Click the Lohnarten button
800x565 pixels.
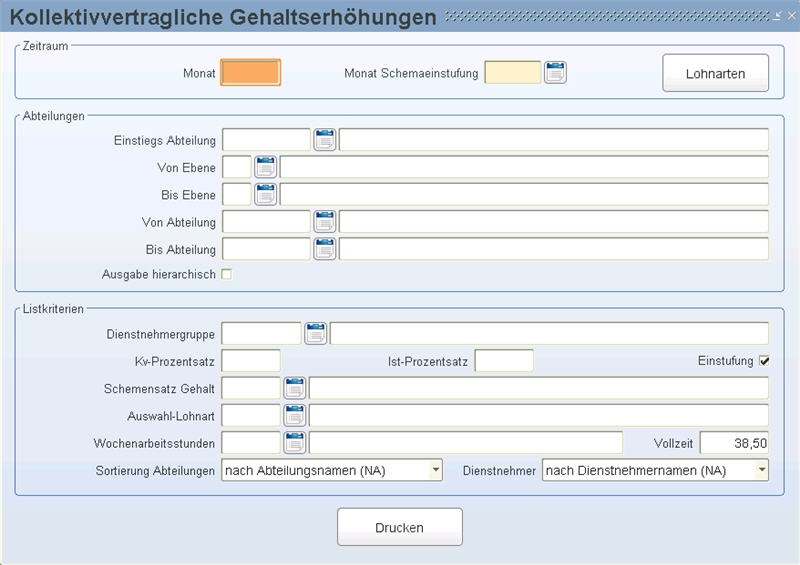pyautogui.click(x=715, y=73)
